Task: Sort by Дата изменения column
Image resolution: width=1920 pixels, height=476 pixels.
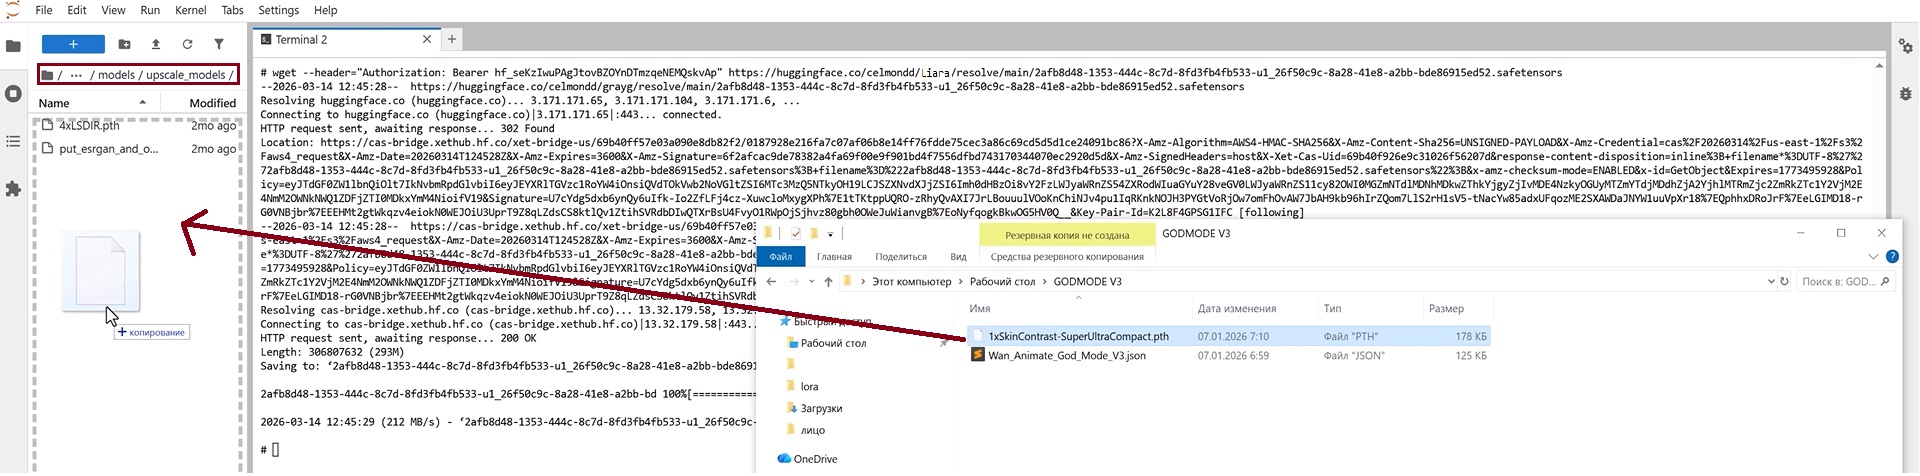Action: 1237,309
